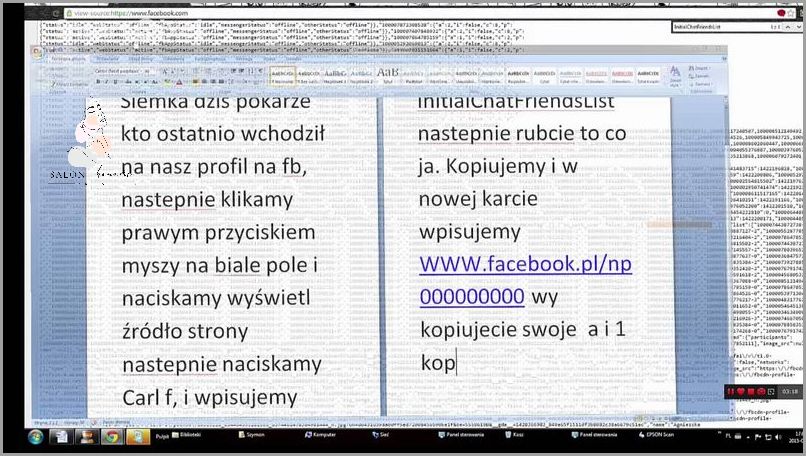The width and height of the screenshot is (806, 456).
Task: Open the Znajdź dropdown in editing group
Action: pos(700,68)
